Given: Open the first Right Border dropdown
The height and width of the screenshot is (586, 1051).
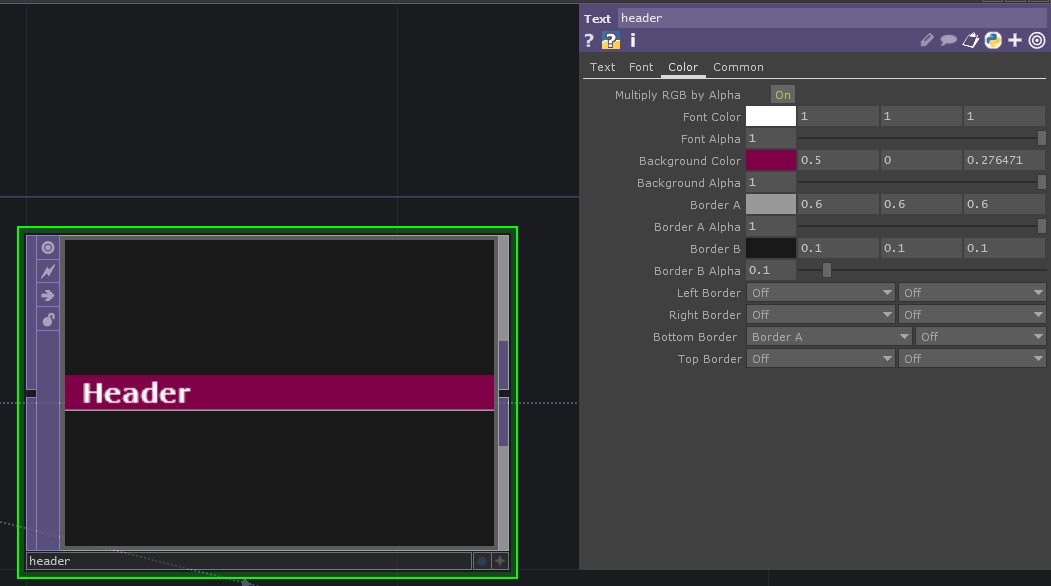Looking at the screenshot, I should click(x=820, y=315).
